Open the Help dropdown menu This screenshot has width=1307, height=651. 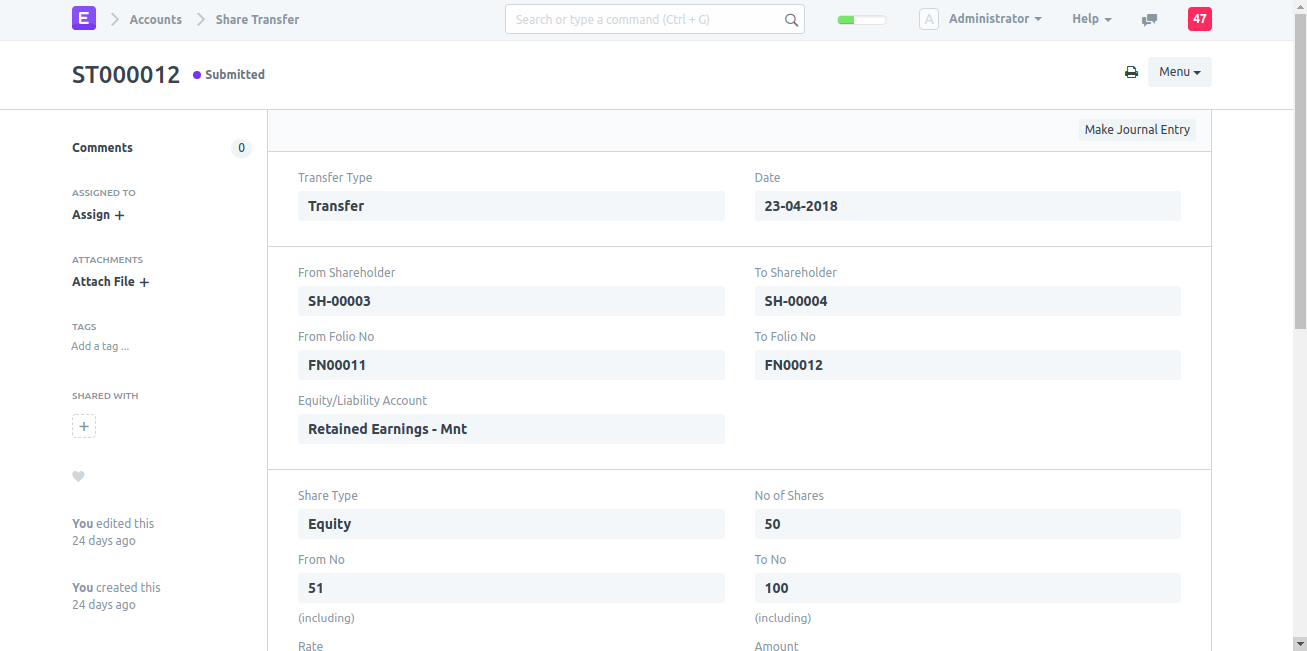[1092, 19]
